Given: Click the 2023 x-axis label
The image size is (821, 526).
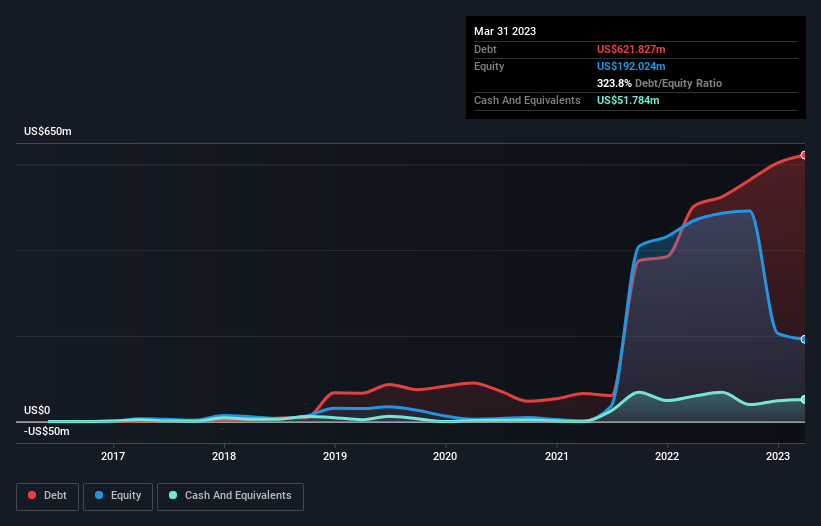Looking at the screenshot, I should point(778,456).
